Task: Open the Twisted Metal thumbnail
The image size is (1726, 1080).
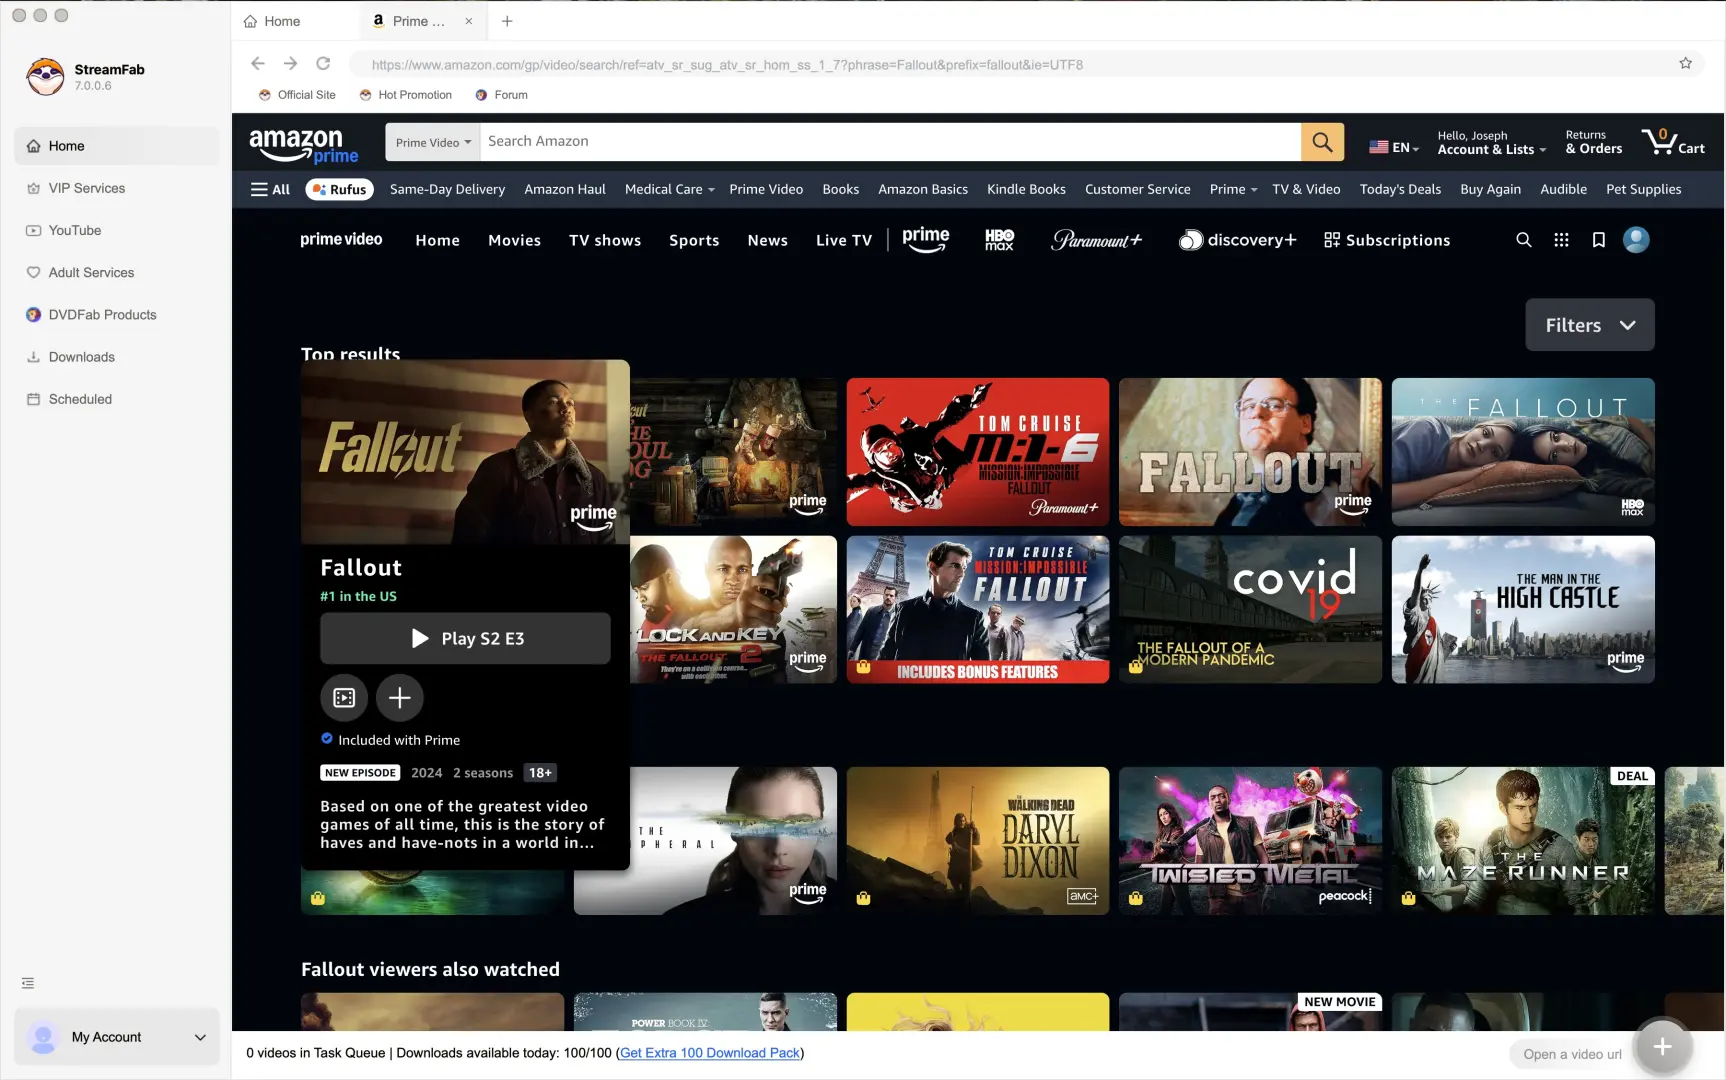Action: (x=1250, y=841)
